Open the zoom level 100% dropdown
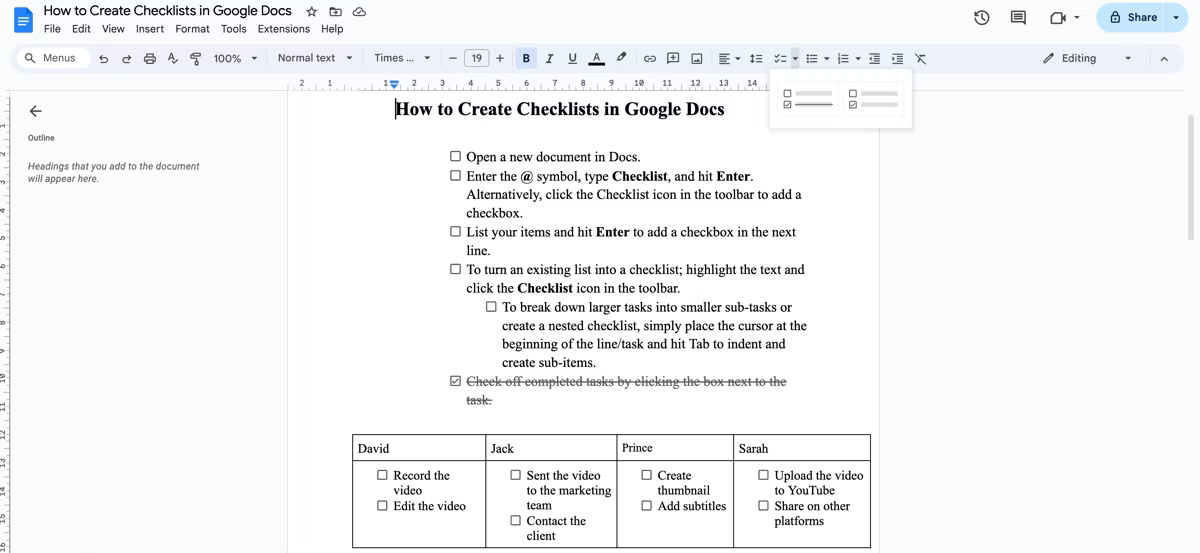Image resolution: width=1200 pixels, height=553 pixels. pyautogui.click(x=236, y=58)
